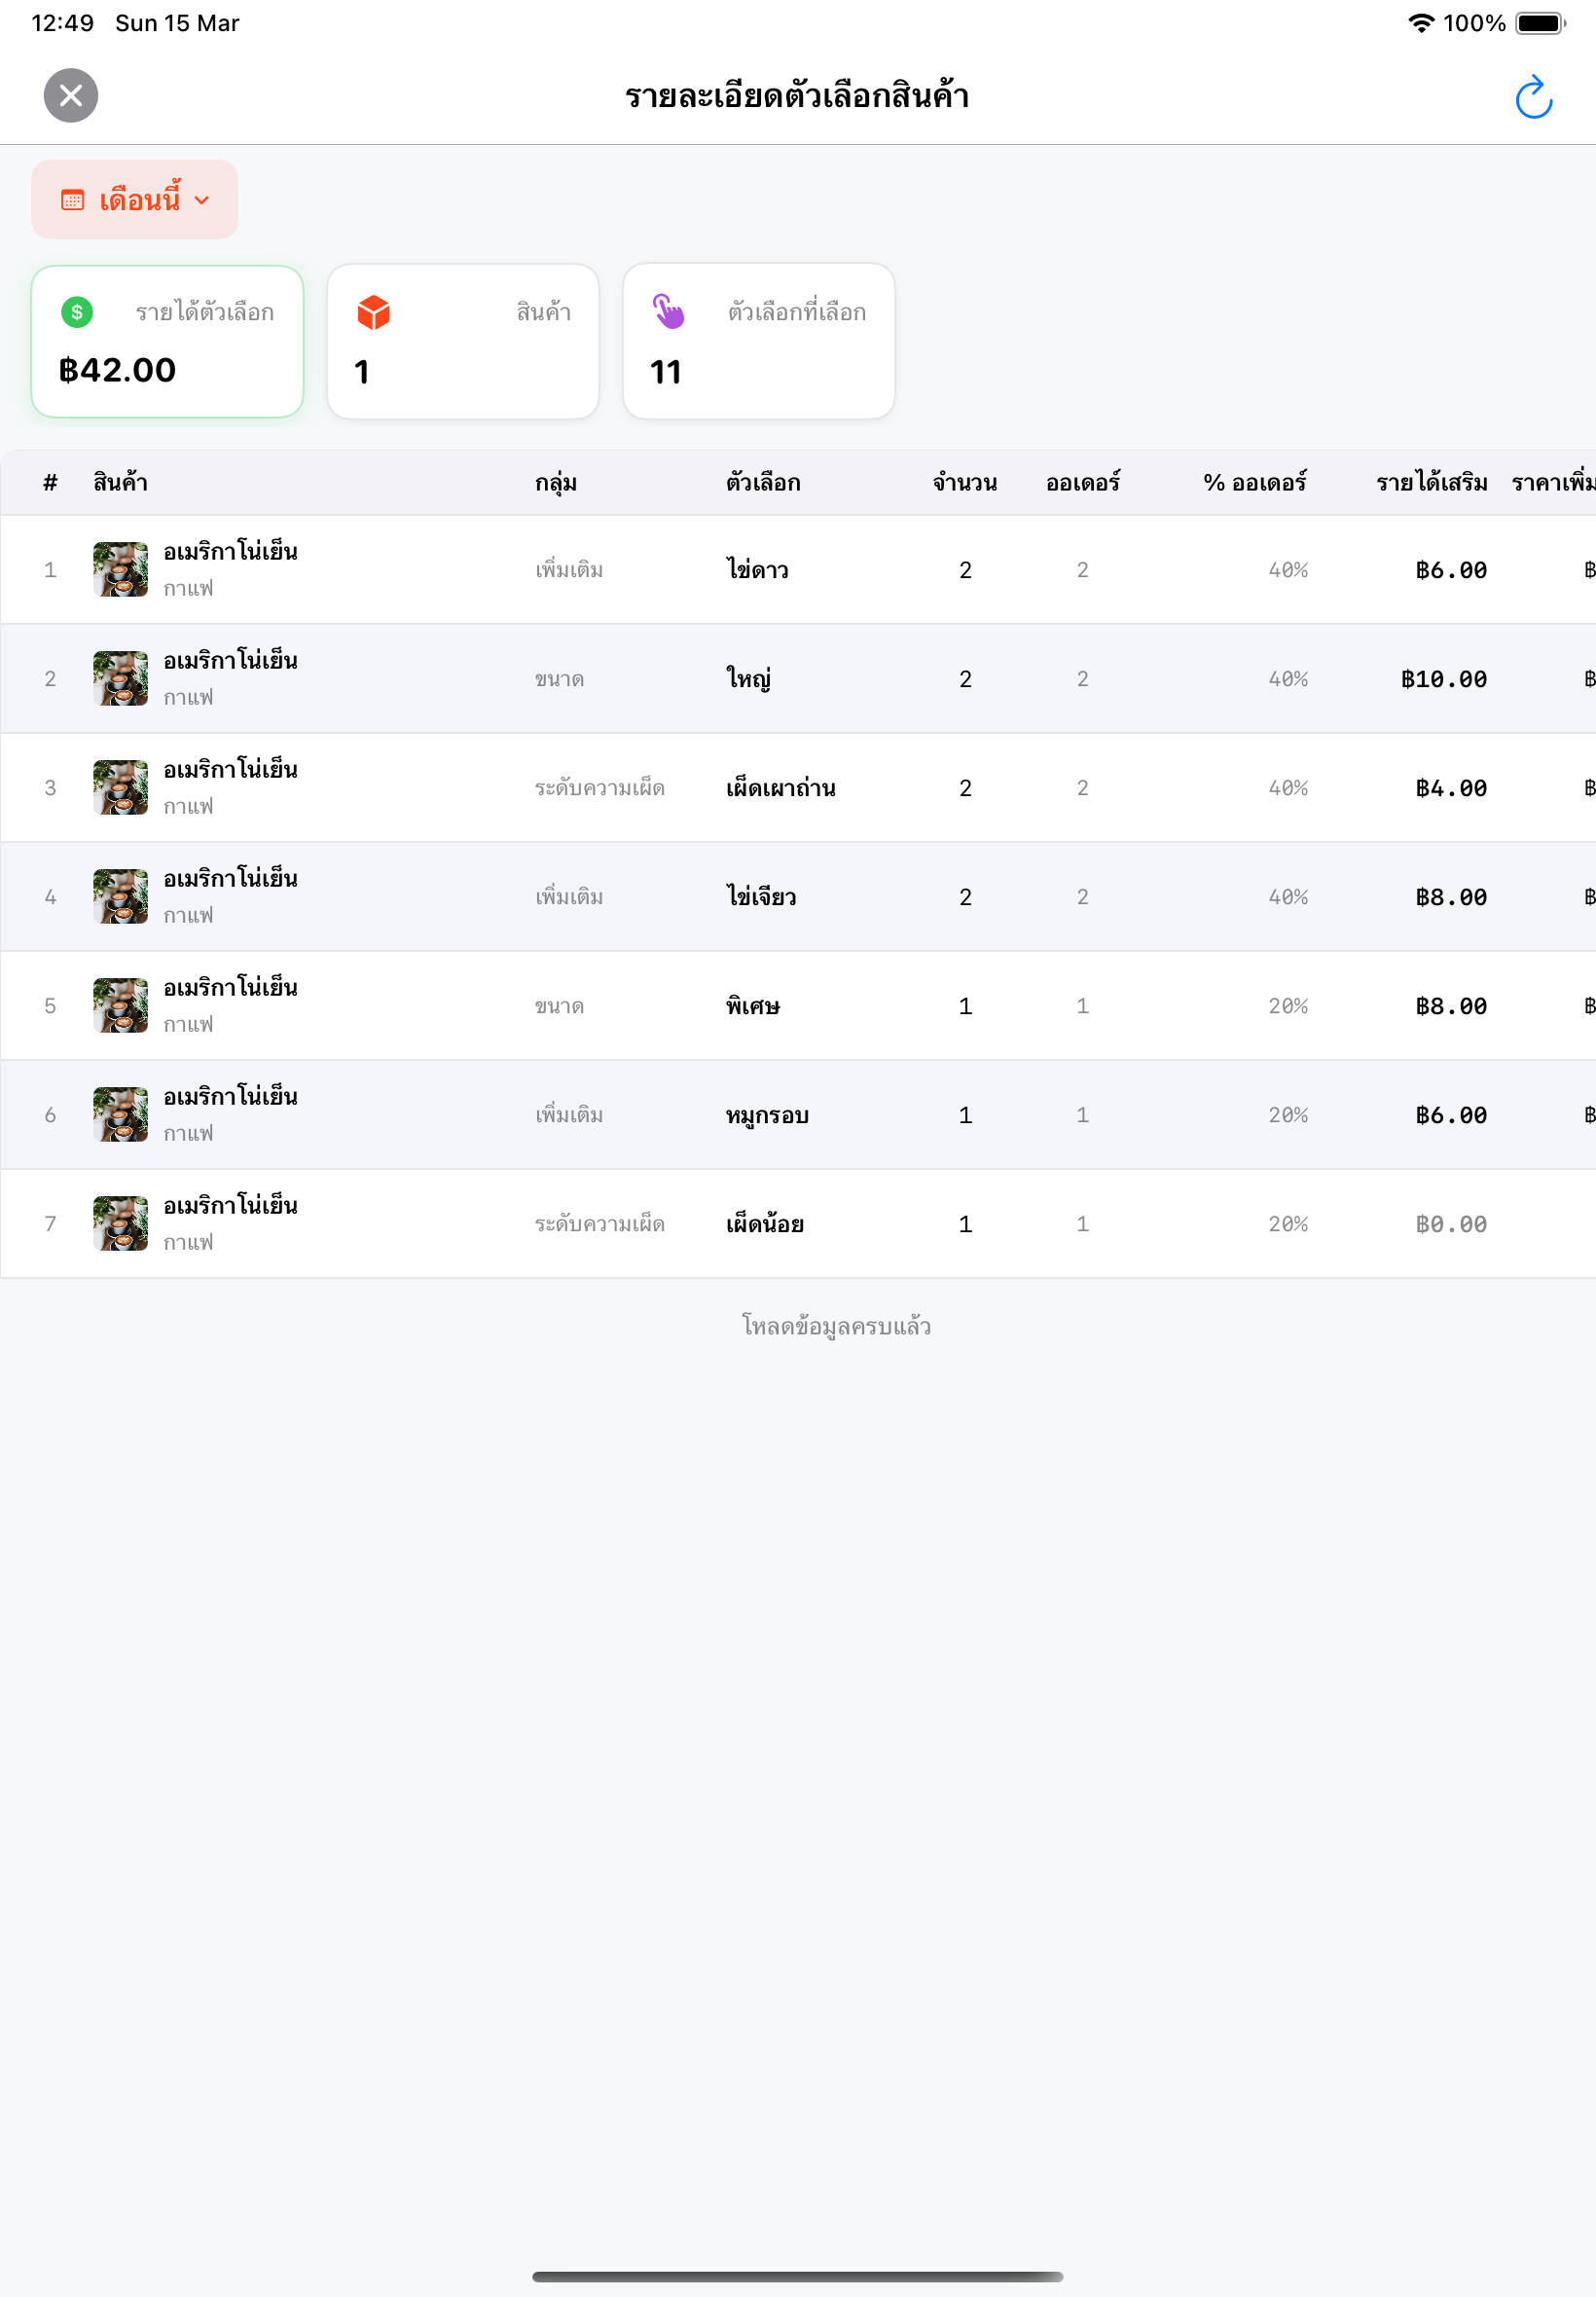Select the เผ็ดเผาถ่าน row
This screenshot has width=1596, height=2297.
click(798, 788)
